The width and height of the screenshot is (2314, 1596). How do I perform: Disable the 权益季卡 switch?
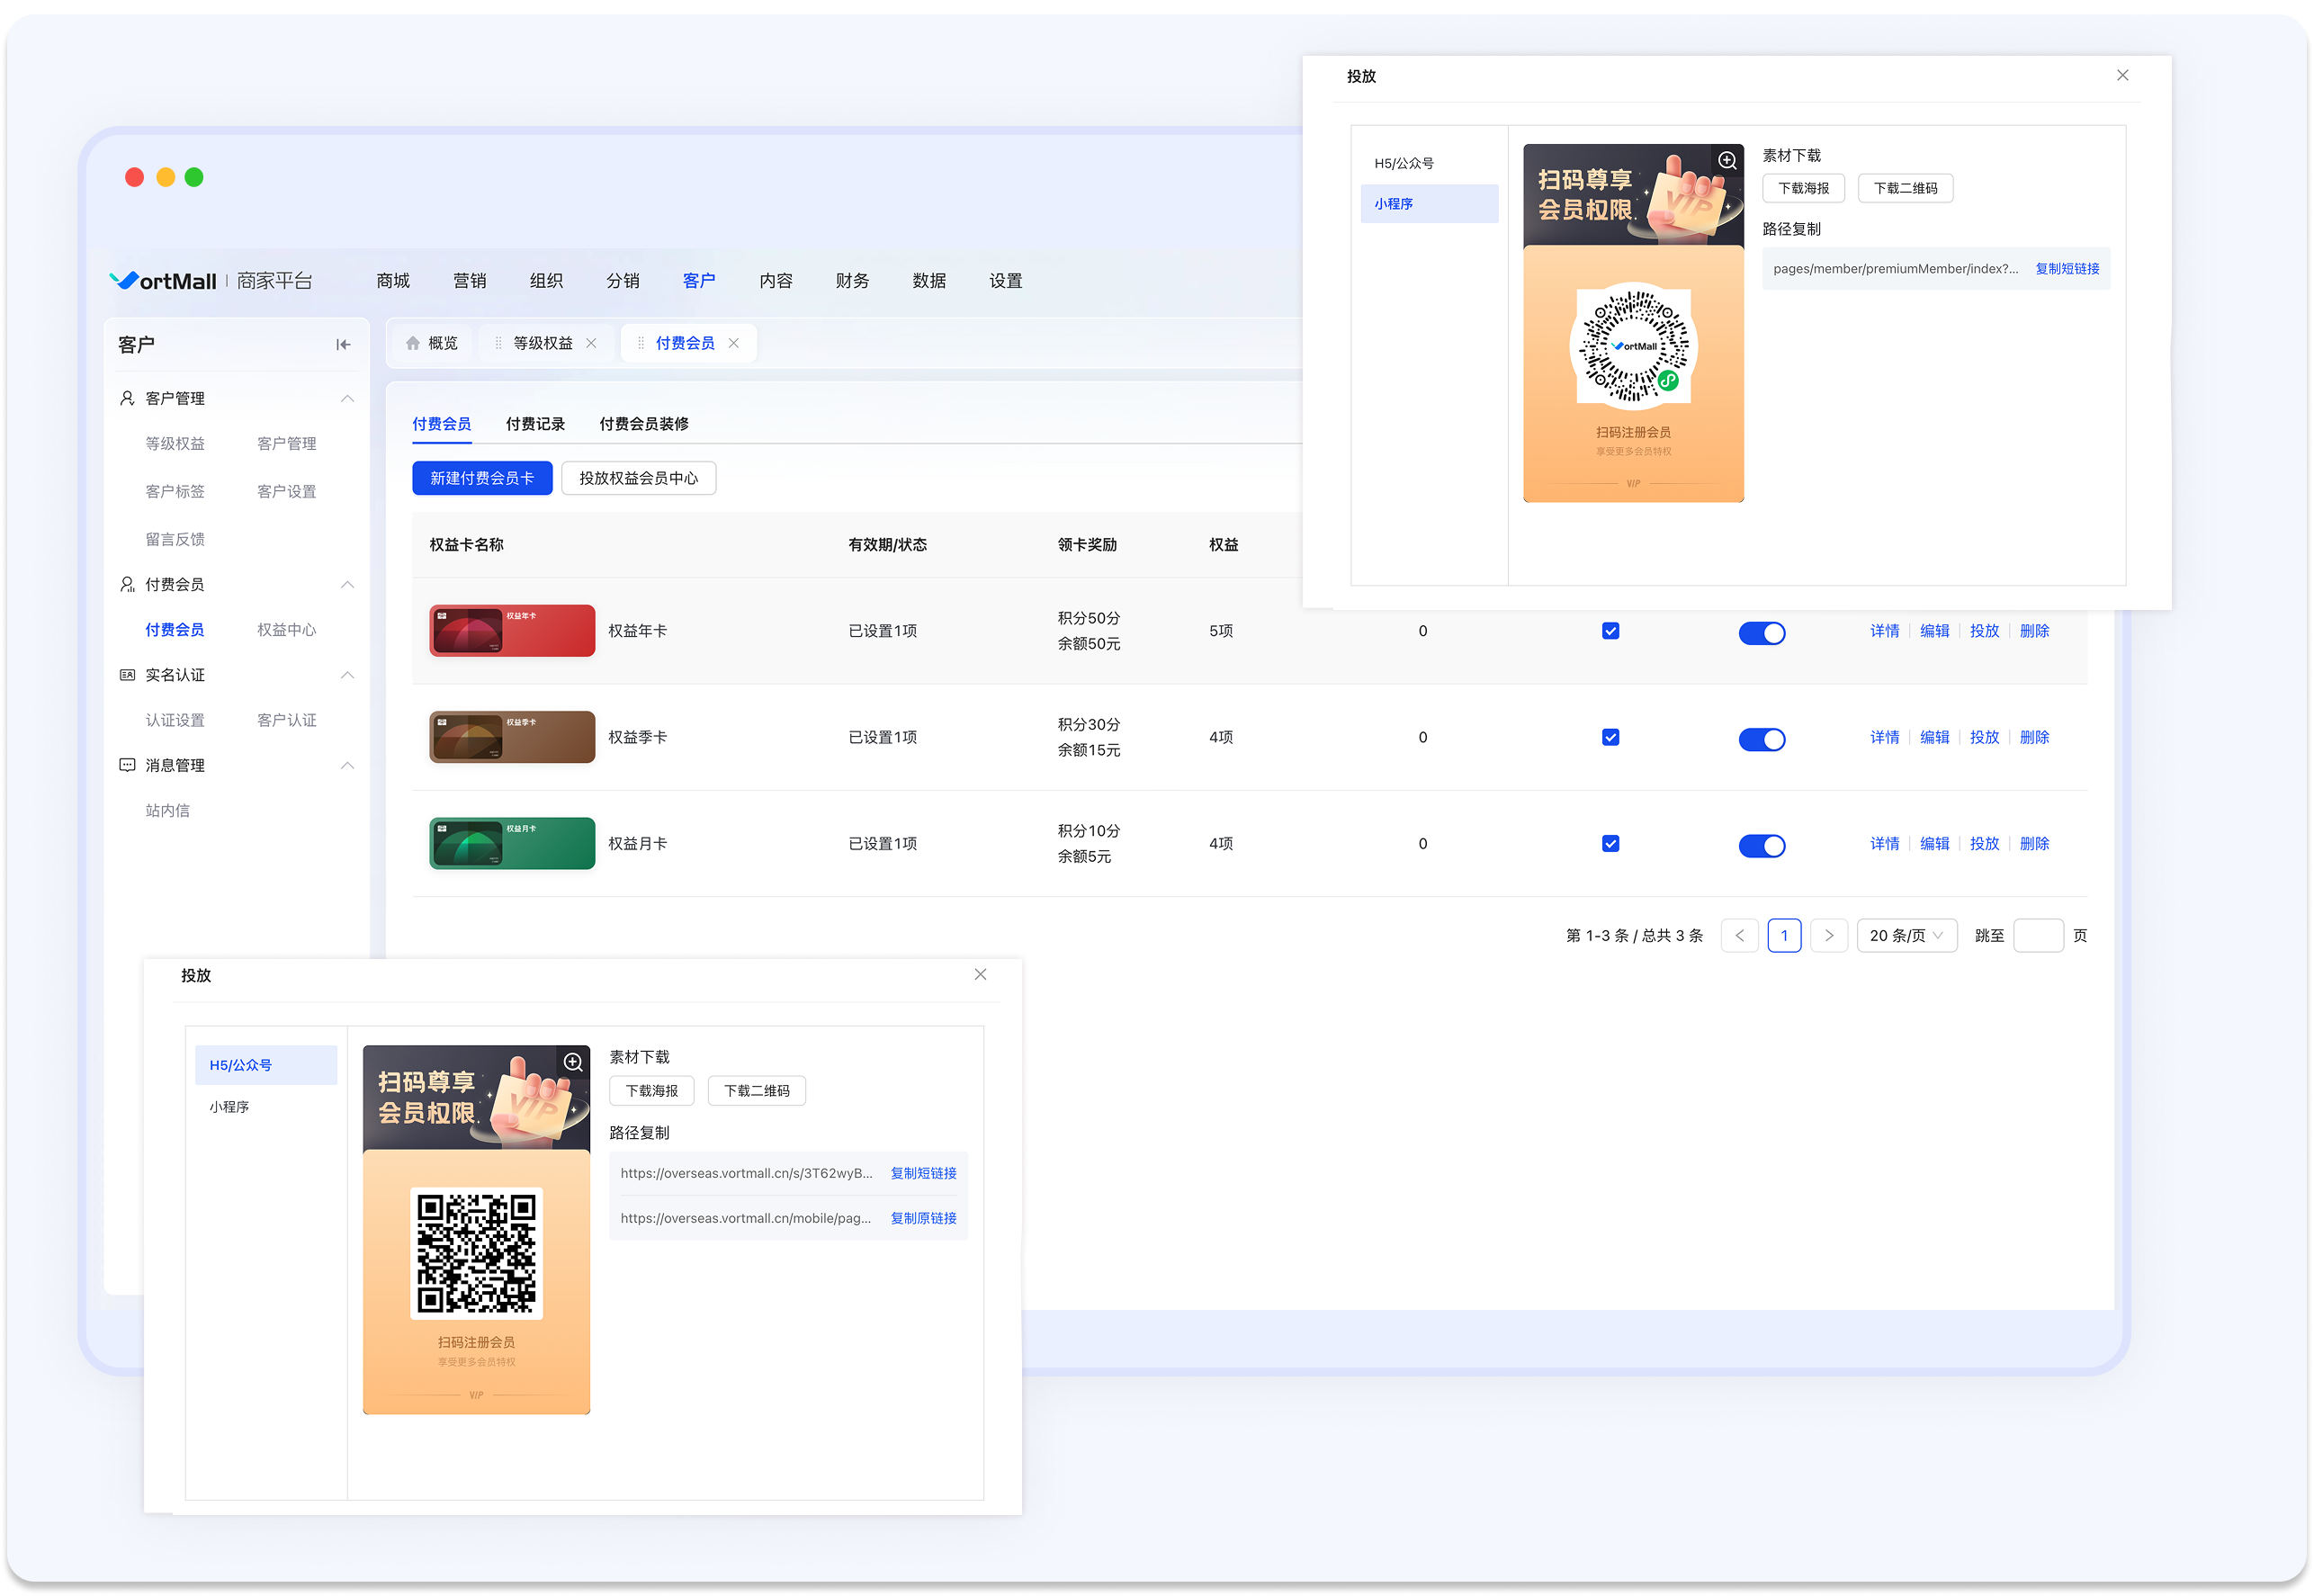(x=1762, y=739)
